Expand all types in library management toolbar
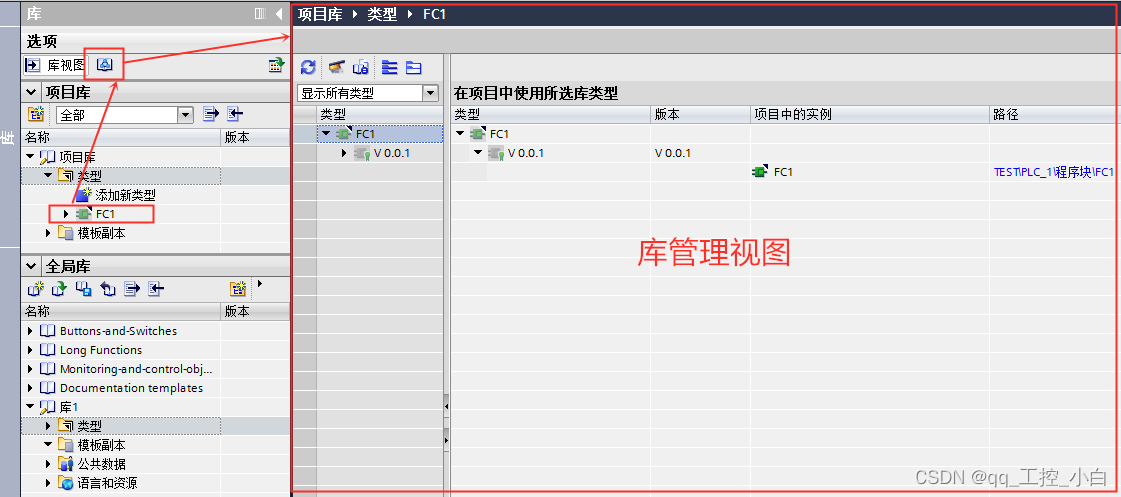This screenshot has width=1121, height=497. point(389,67)
